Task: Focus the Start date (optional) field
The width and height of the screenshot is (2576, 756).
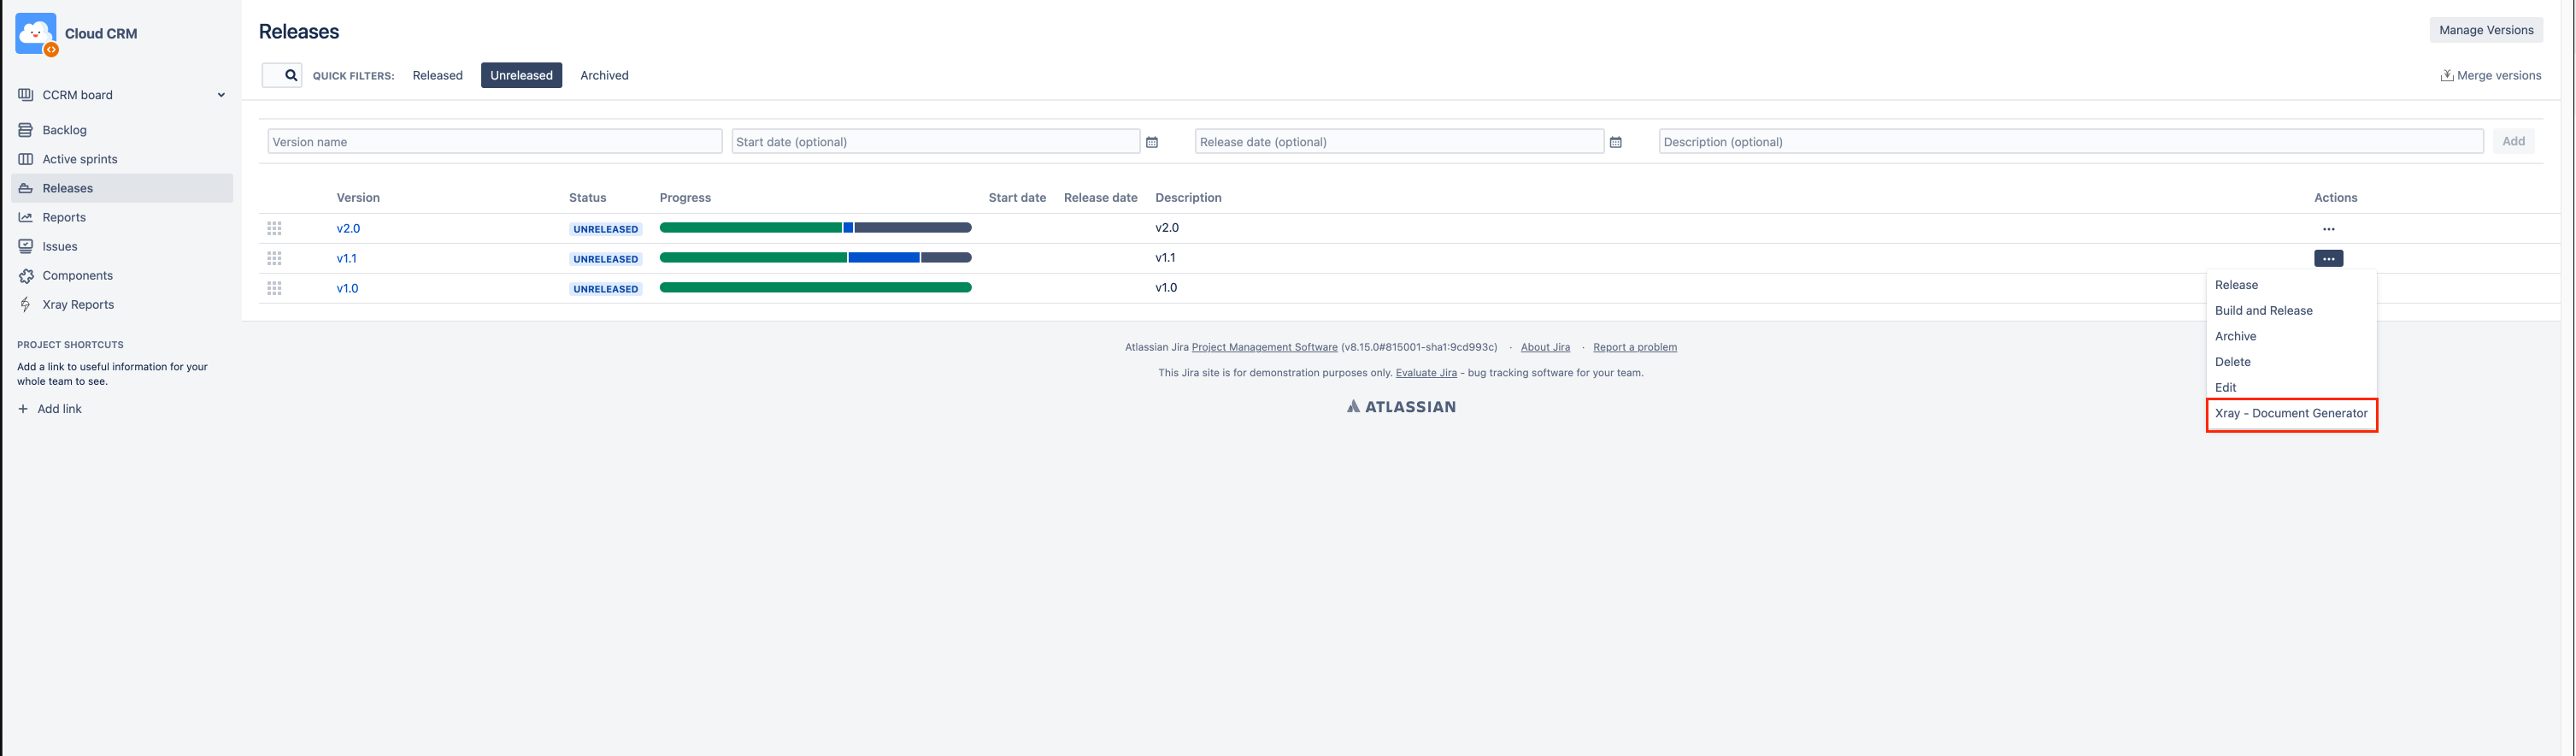Action: [x=936, y=141]
